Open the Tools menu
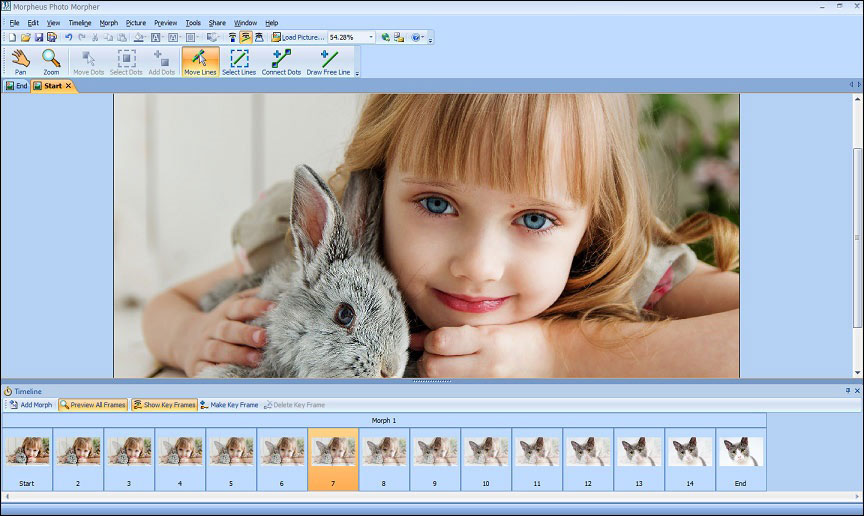The image size is (864, 516). tap(193, 23)
